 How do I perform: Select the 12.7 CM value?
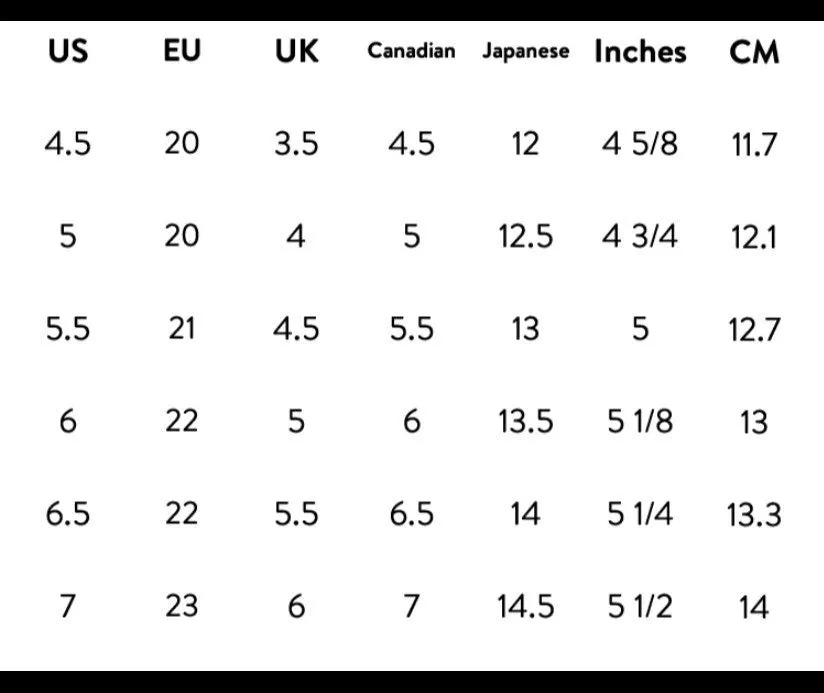pos(754,329)
